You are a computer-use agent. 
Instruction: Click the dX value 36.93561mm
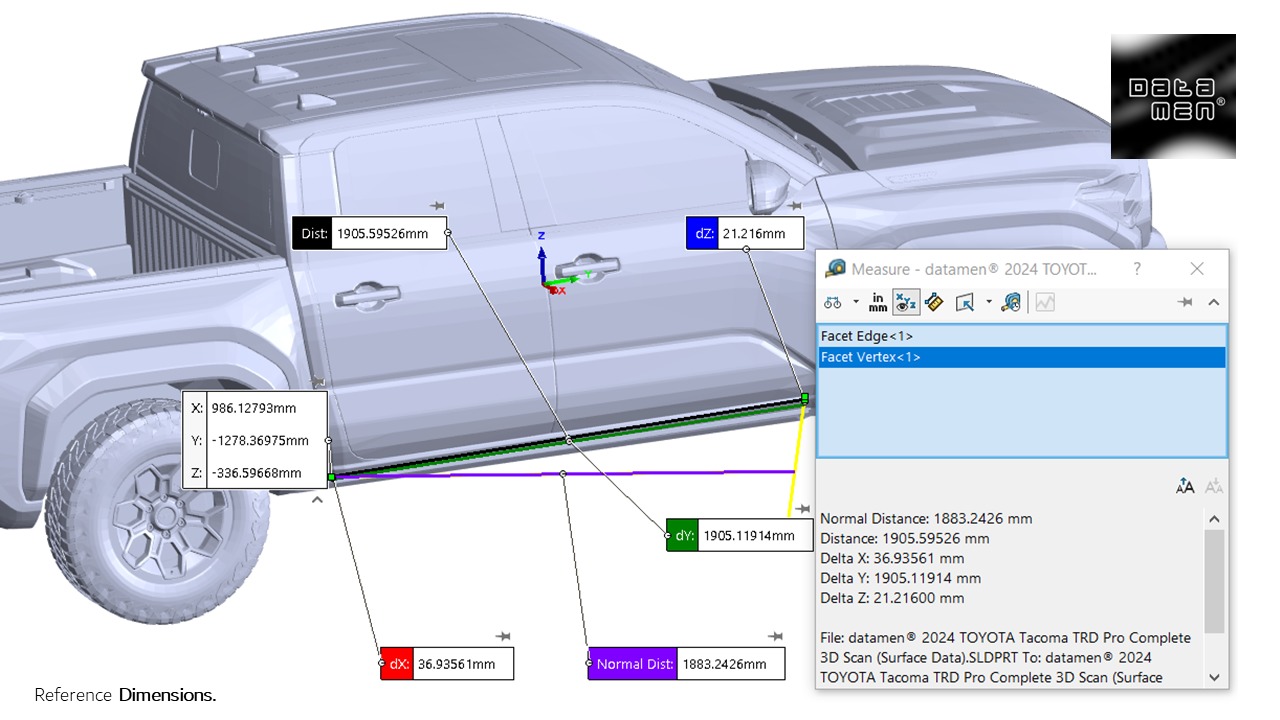tap(456, 664)
